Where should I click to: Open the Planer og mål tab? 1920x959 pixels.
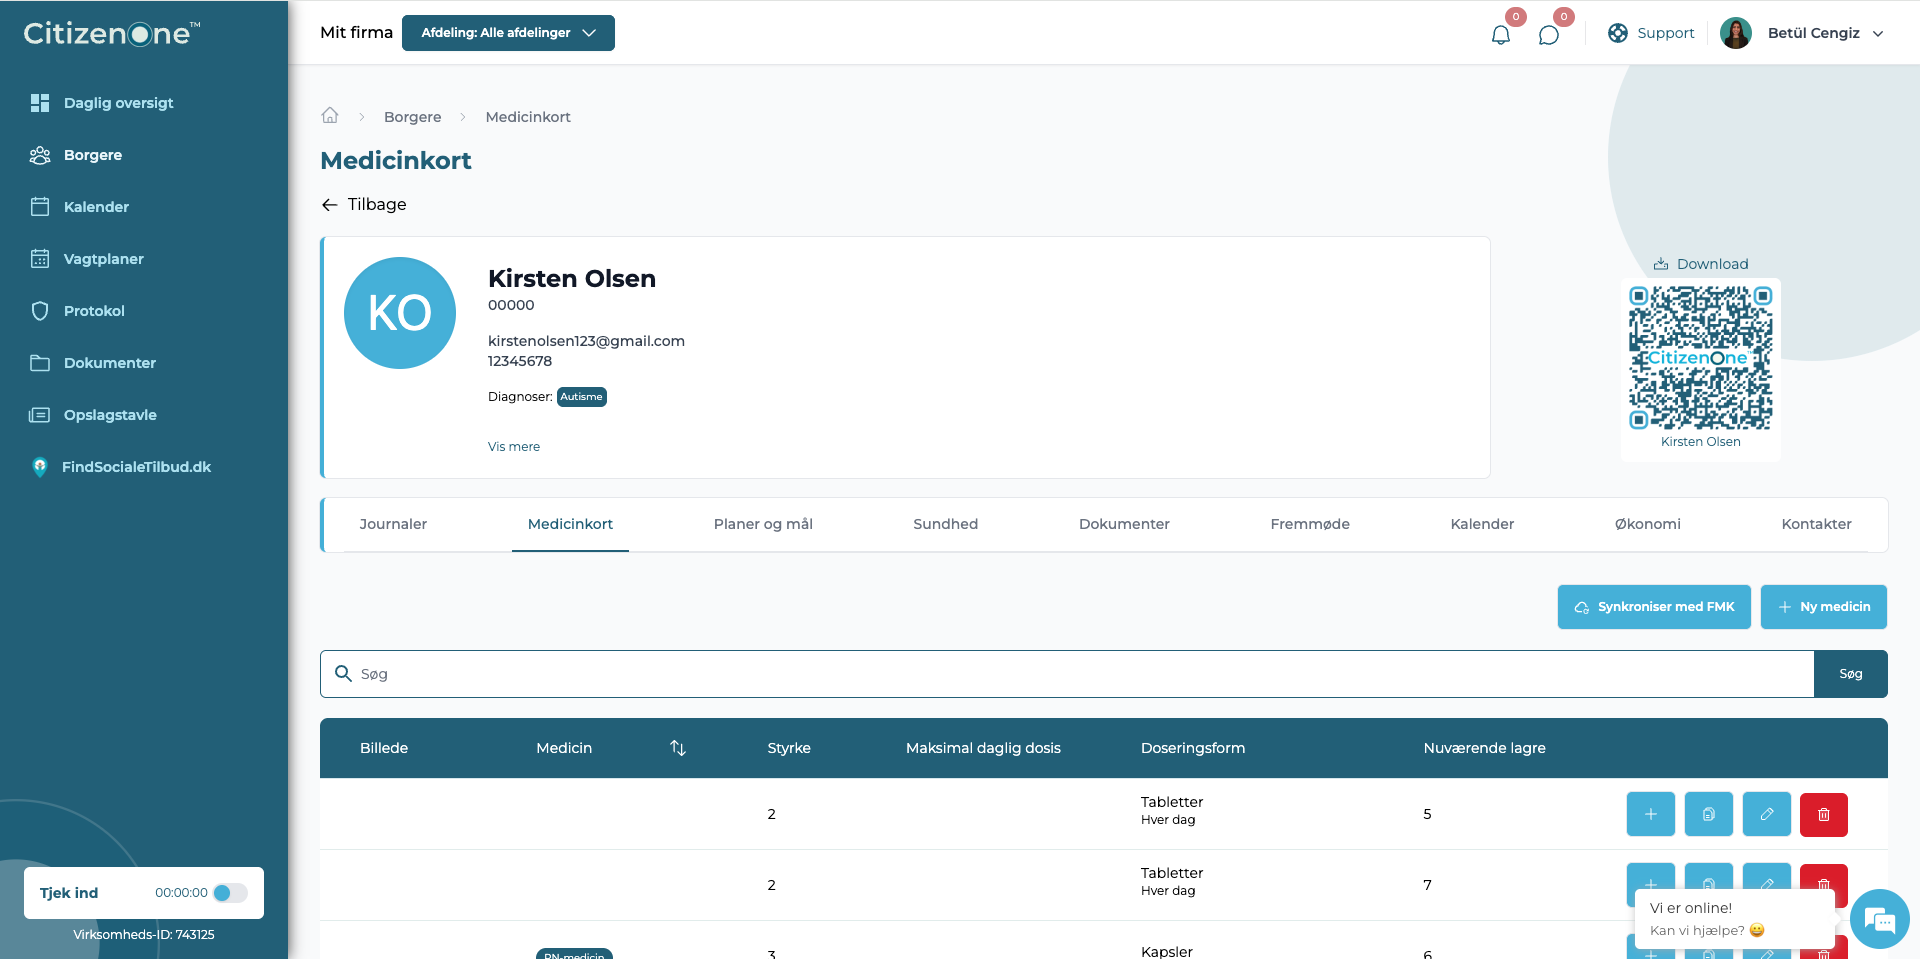point(763,524)
